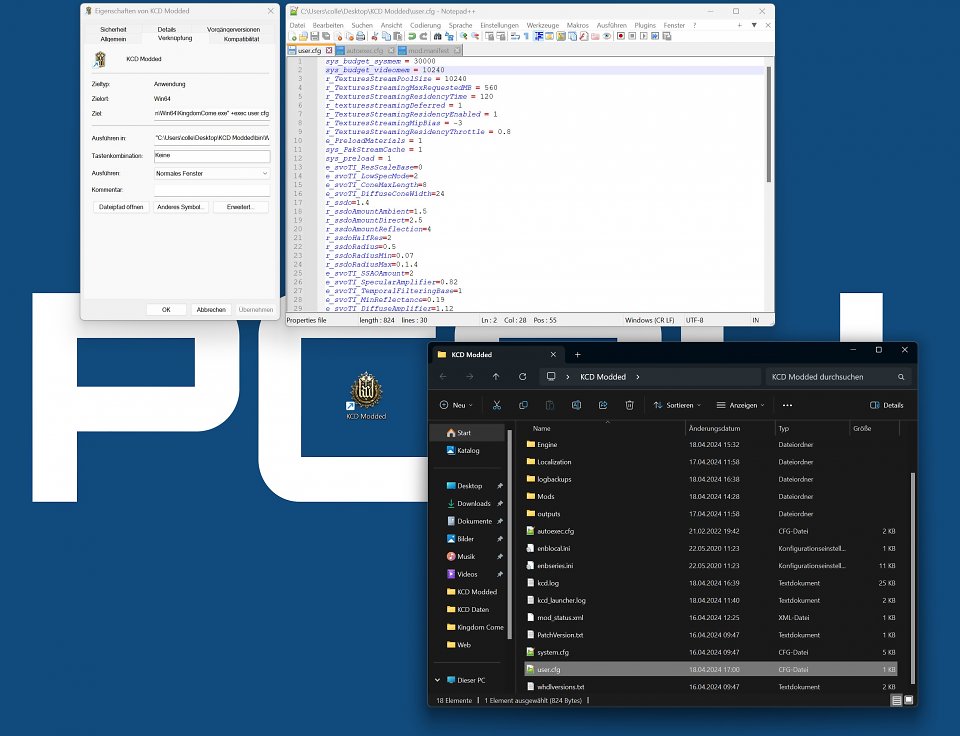960x736 pixels.
Task: Open the Anzeigen dropdown in Explorer
Action: pyautogui.click(x=740, y=405)
